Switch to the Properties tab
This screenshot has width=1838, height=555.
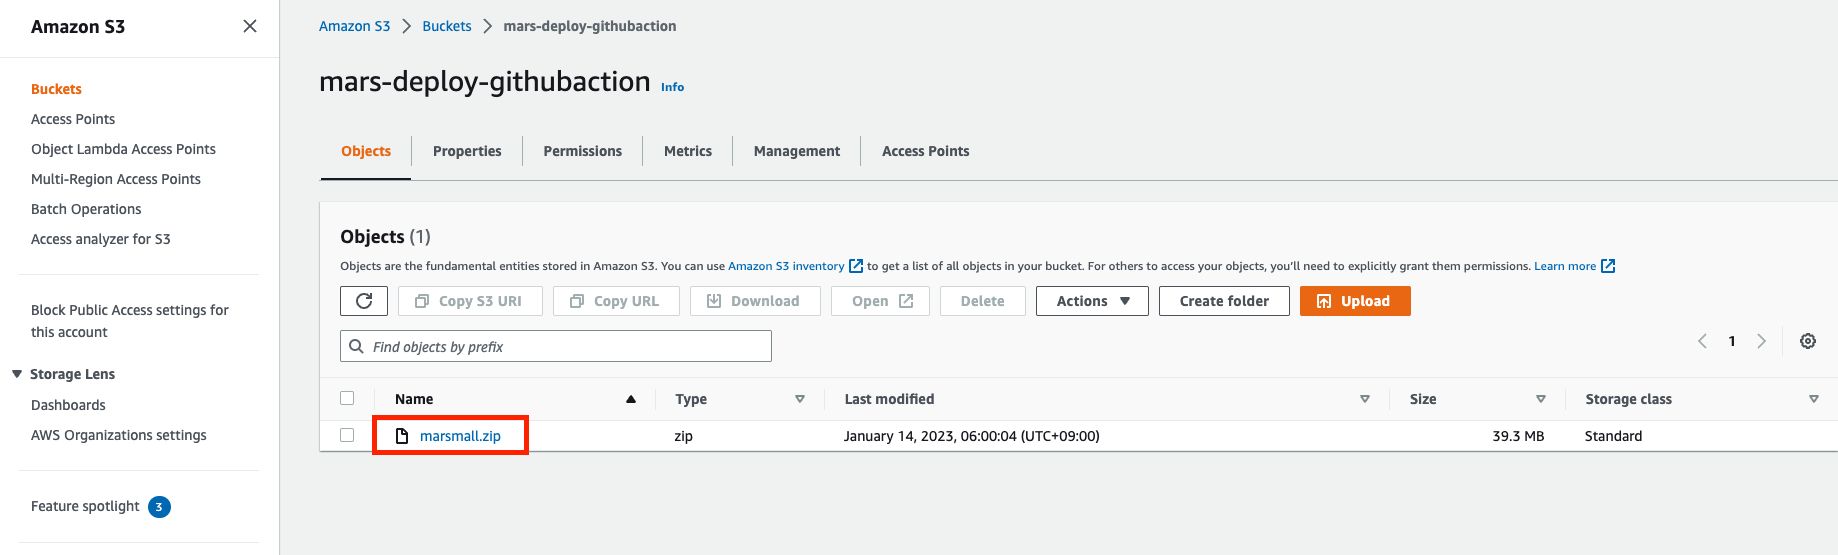point(467,151)
